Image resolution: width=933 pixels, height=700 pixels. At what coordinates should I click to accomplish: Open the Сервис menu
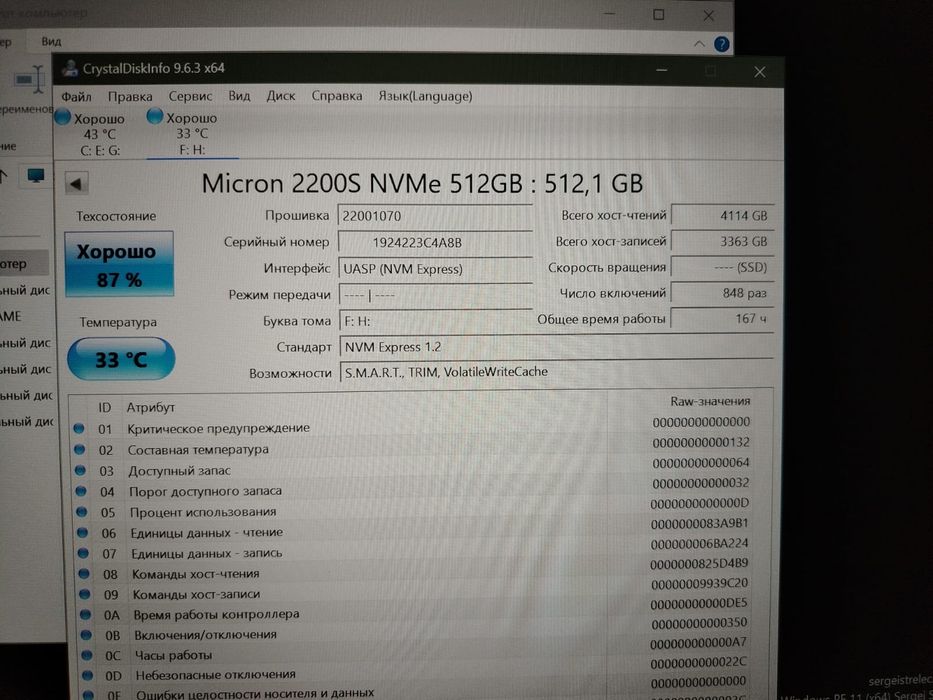190,96
